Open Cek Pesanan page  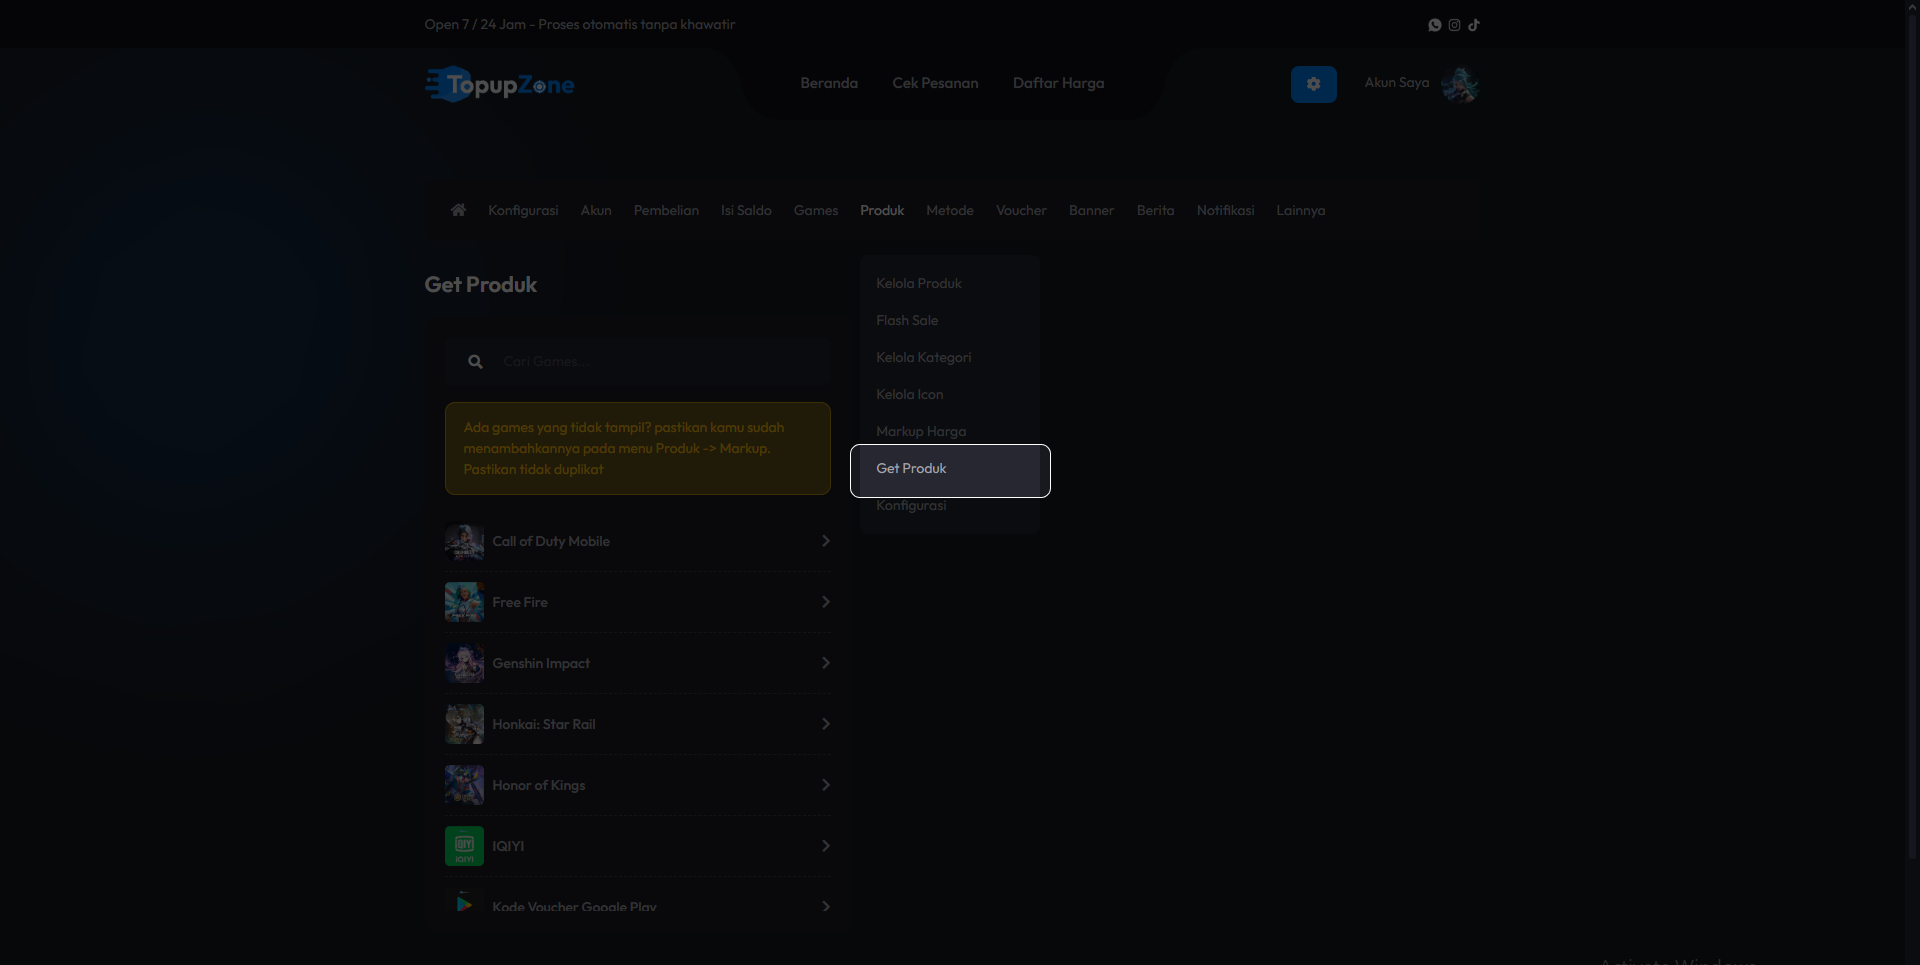coord(935,83)
